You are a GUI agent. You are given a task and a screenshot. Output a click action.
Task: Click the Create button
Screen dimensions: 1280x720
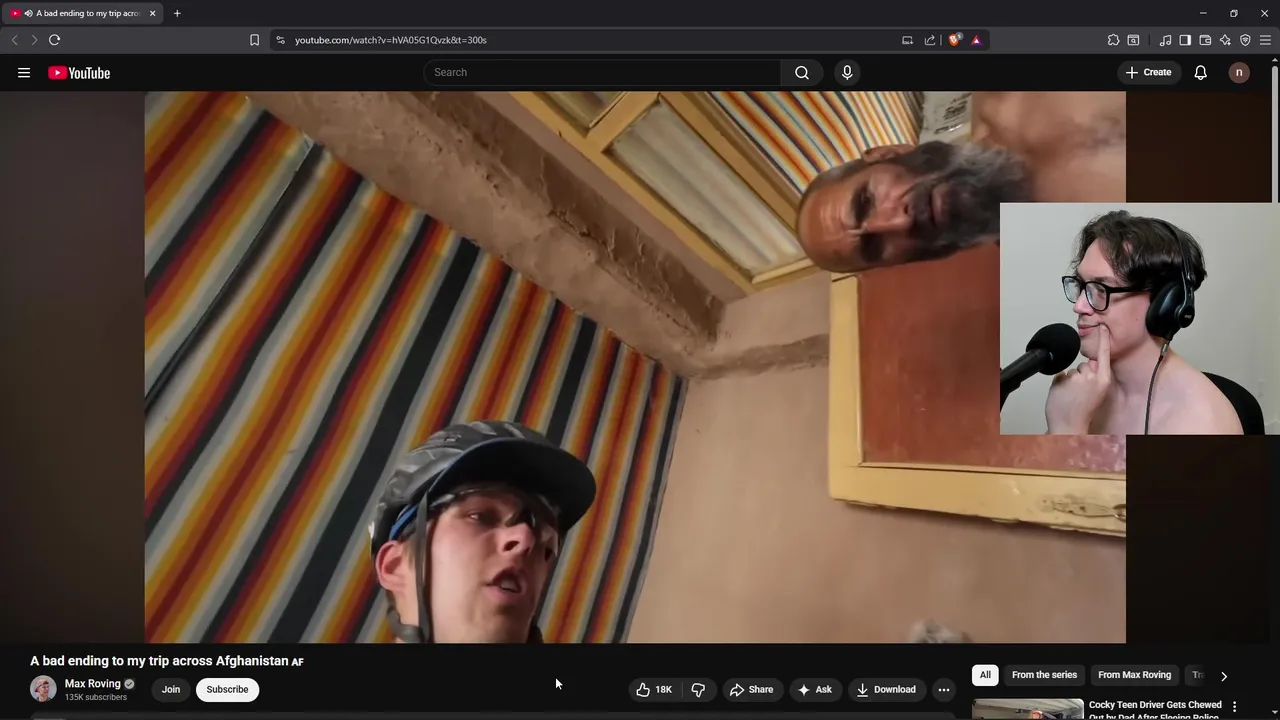coord(1148,72)
